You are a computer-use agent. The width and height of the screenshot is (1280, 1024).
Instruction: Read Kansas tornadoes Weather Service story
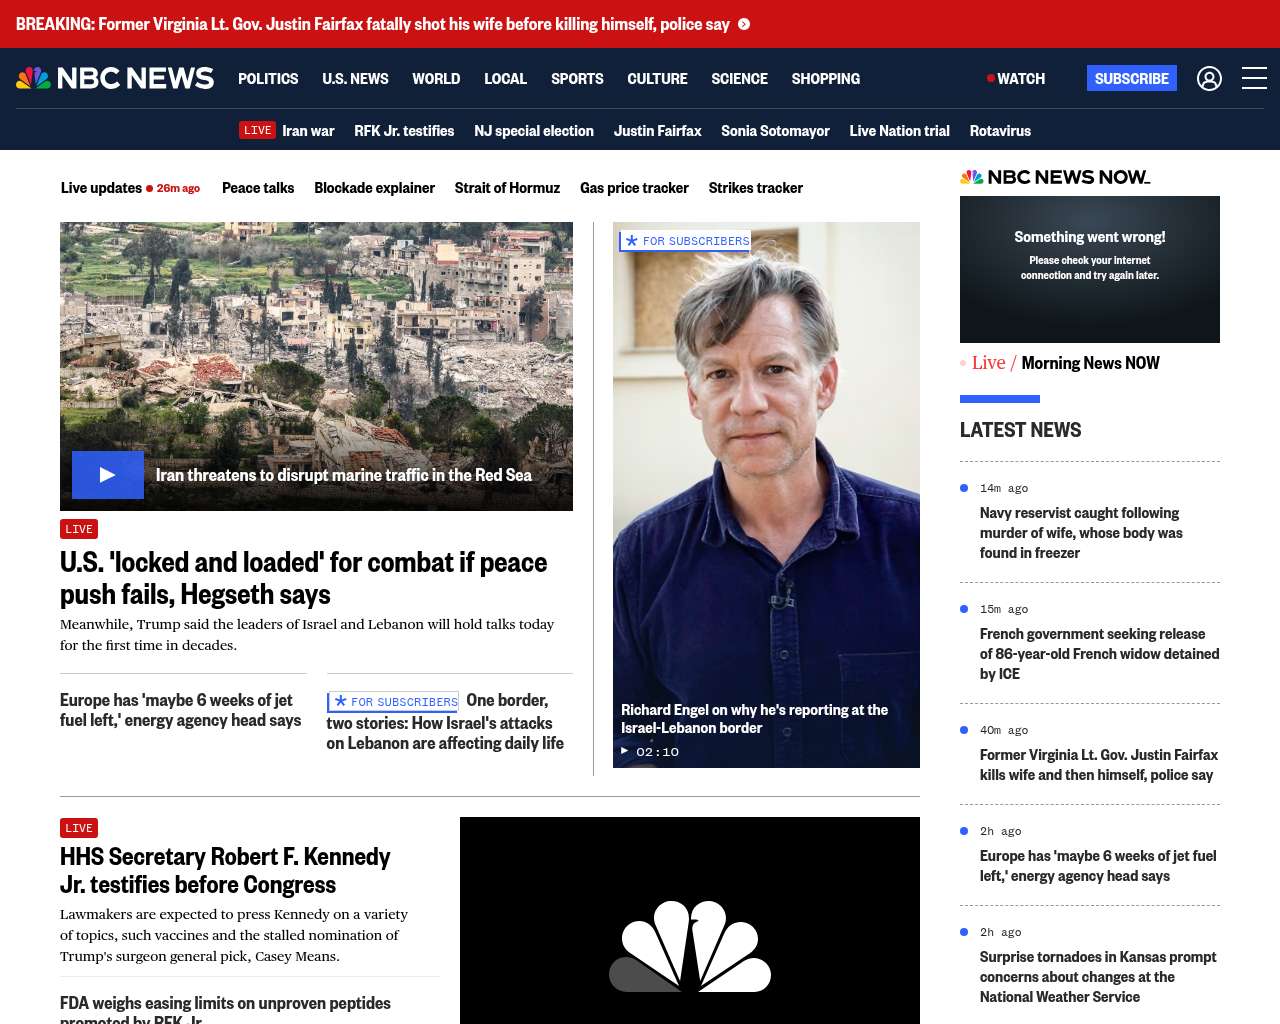(x=1098, y=977)
